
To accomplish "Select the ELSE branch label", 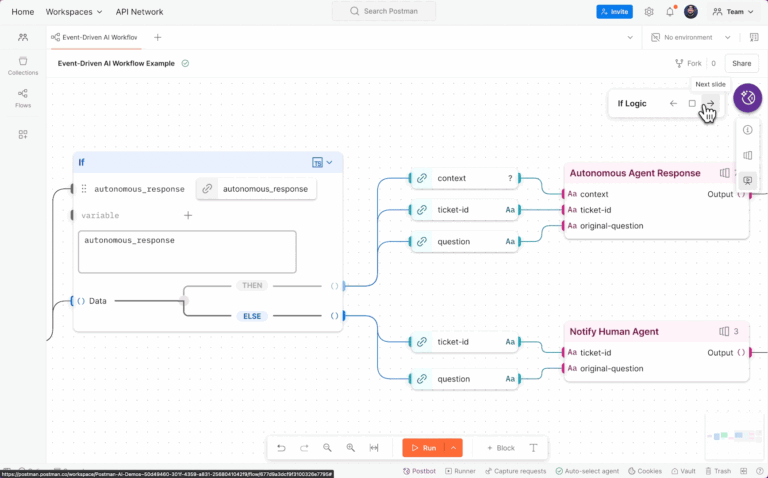I will coord(252,316).
